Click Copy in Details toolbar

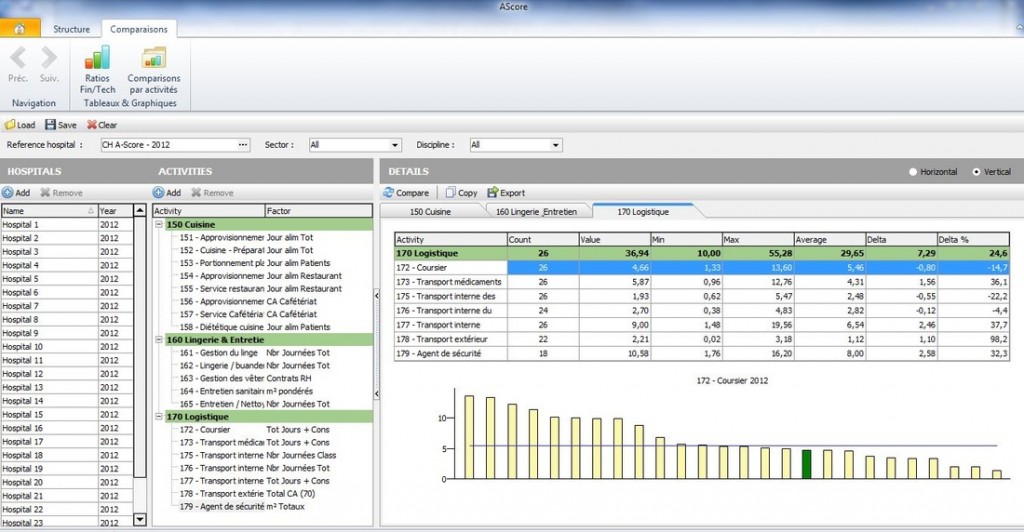pyautogui.click(x=461, y=193)
